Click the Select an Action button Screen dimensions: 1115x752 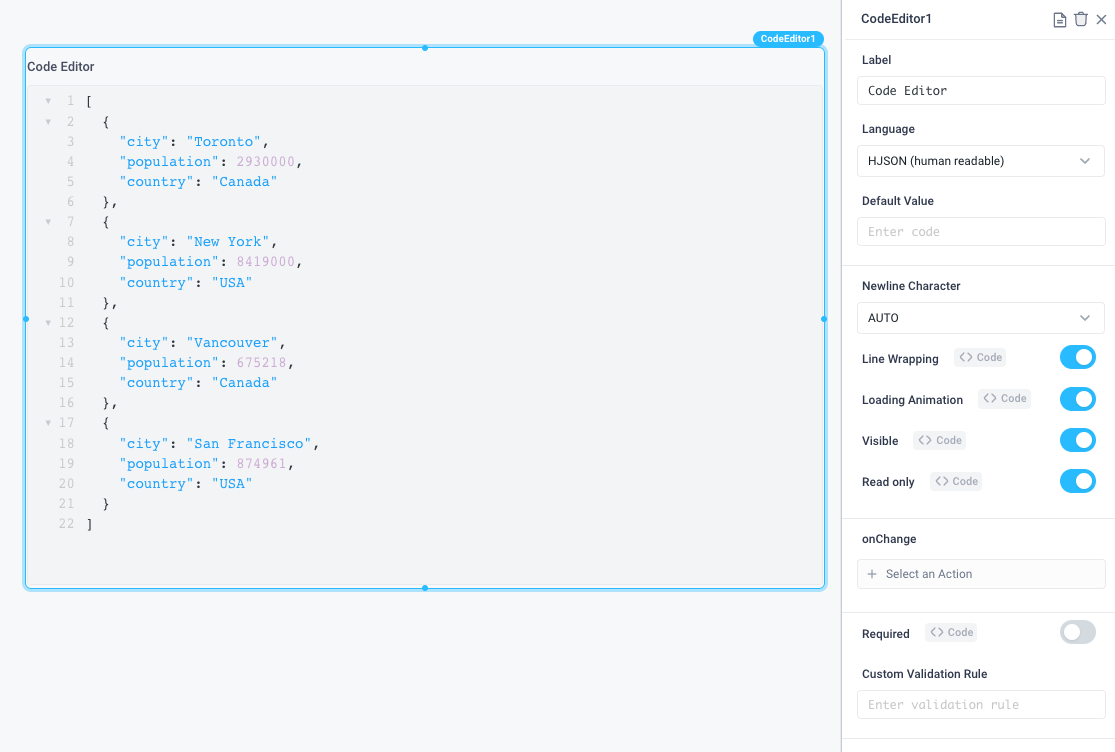[x=980, y=573]
